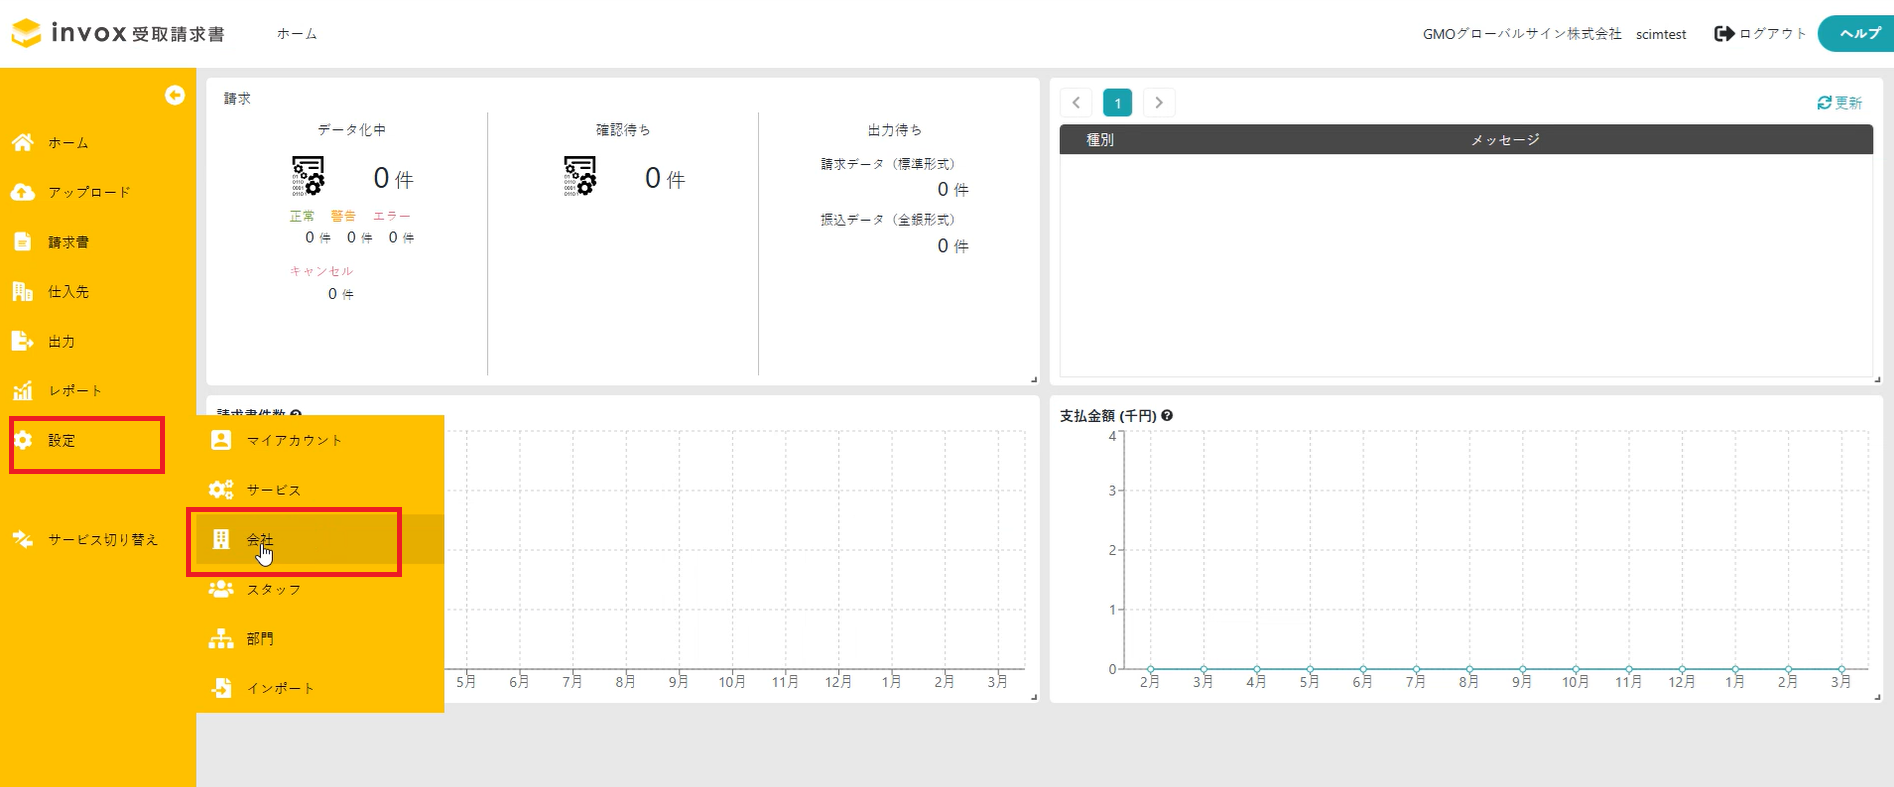
Task: Click the 部門 org-chart icon in the submenu
Action: [x=221, y=638]
